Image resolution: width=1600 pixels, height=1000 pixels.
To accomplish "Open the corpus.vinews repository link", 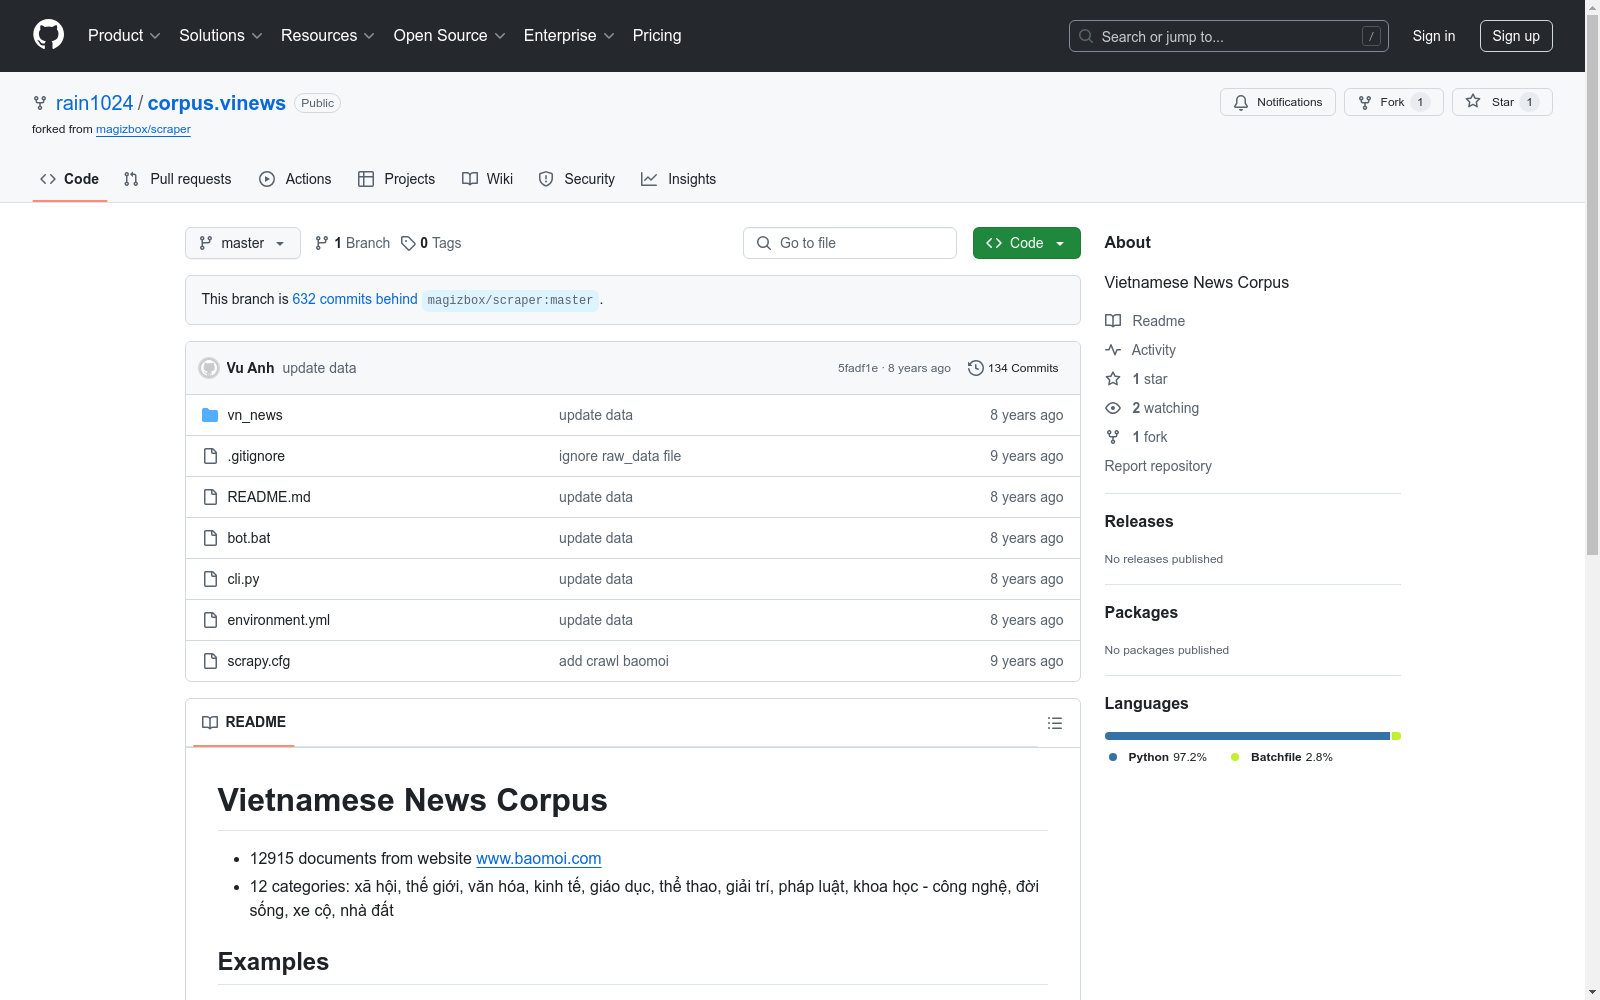I will (x=217, y=103).
